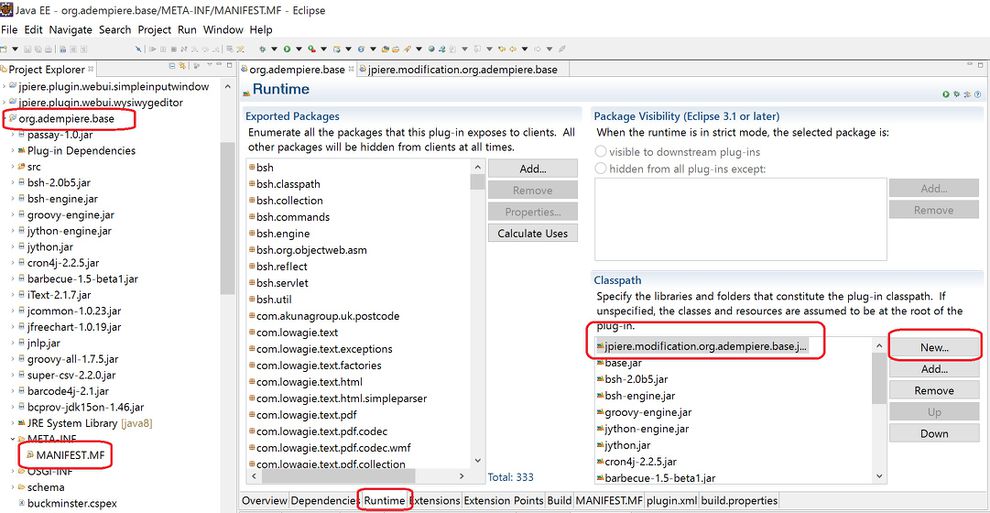Image resolution: width=990 pixels, height=513 pixels.
Task: Expand the src folder in Project Explorer
Action: pyautogui.click(x=14, y=167)
